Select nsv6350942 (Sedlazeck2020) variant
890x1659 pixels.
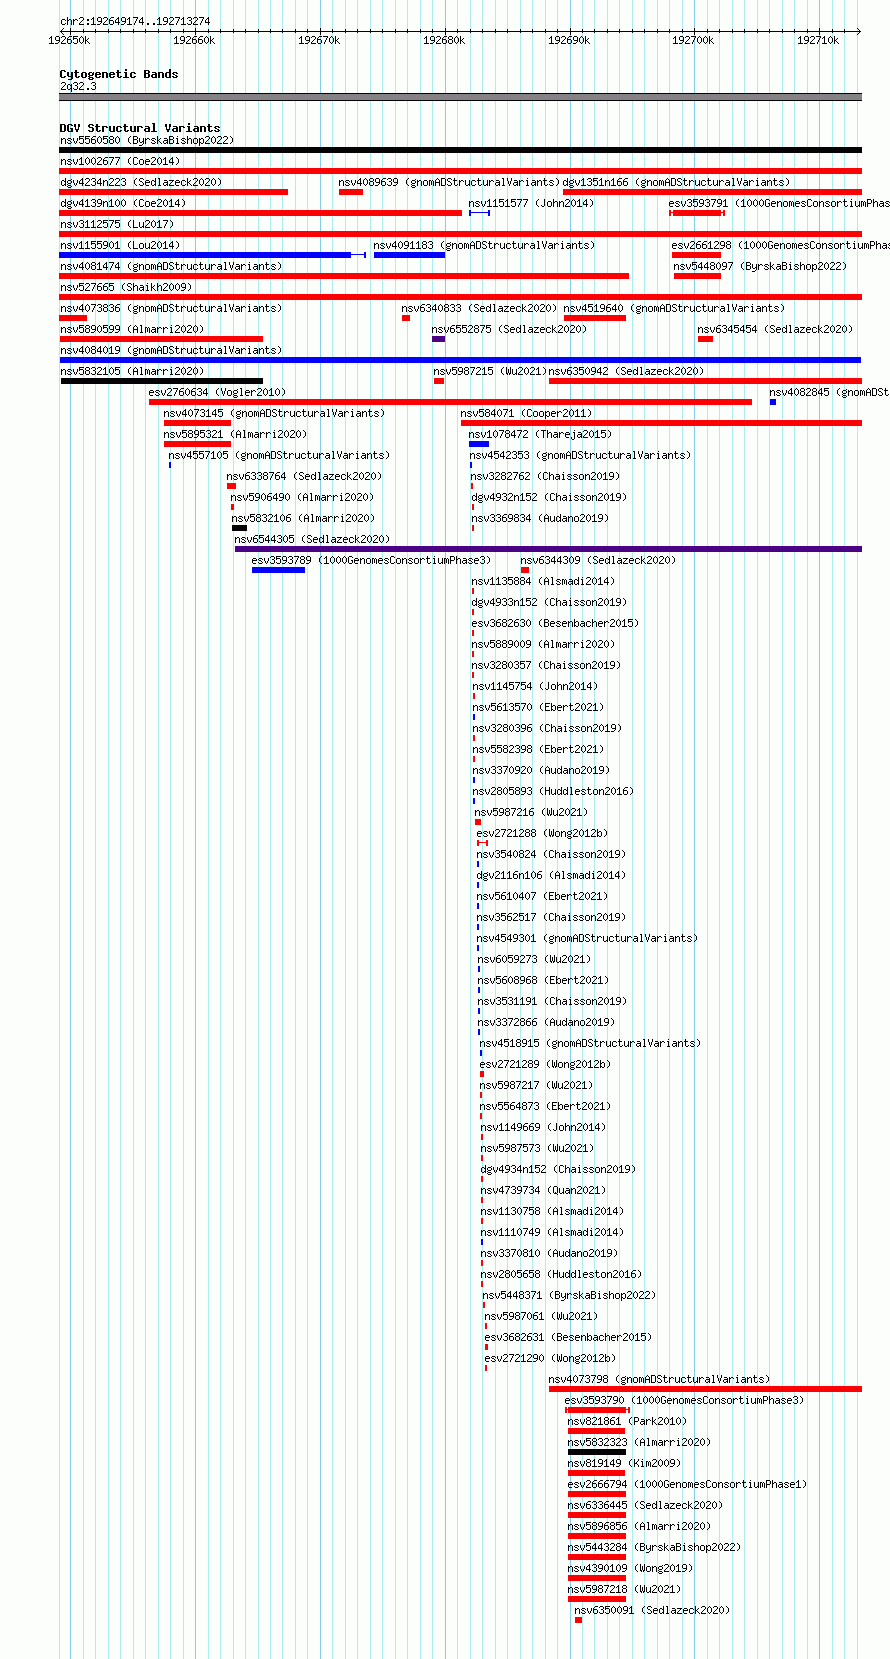tap(626, 372)
